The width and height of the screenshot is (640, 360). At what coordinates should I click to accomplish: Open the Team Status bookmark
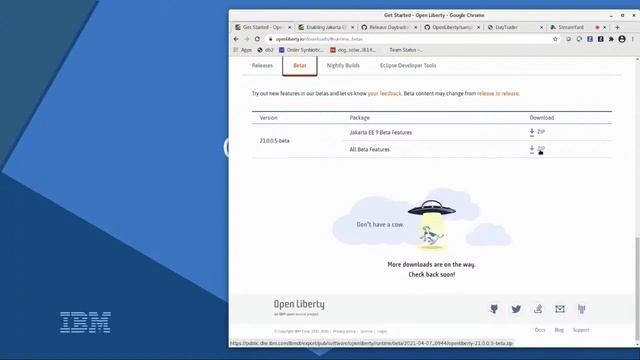(406, 50)
